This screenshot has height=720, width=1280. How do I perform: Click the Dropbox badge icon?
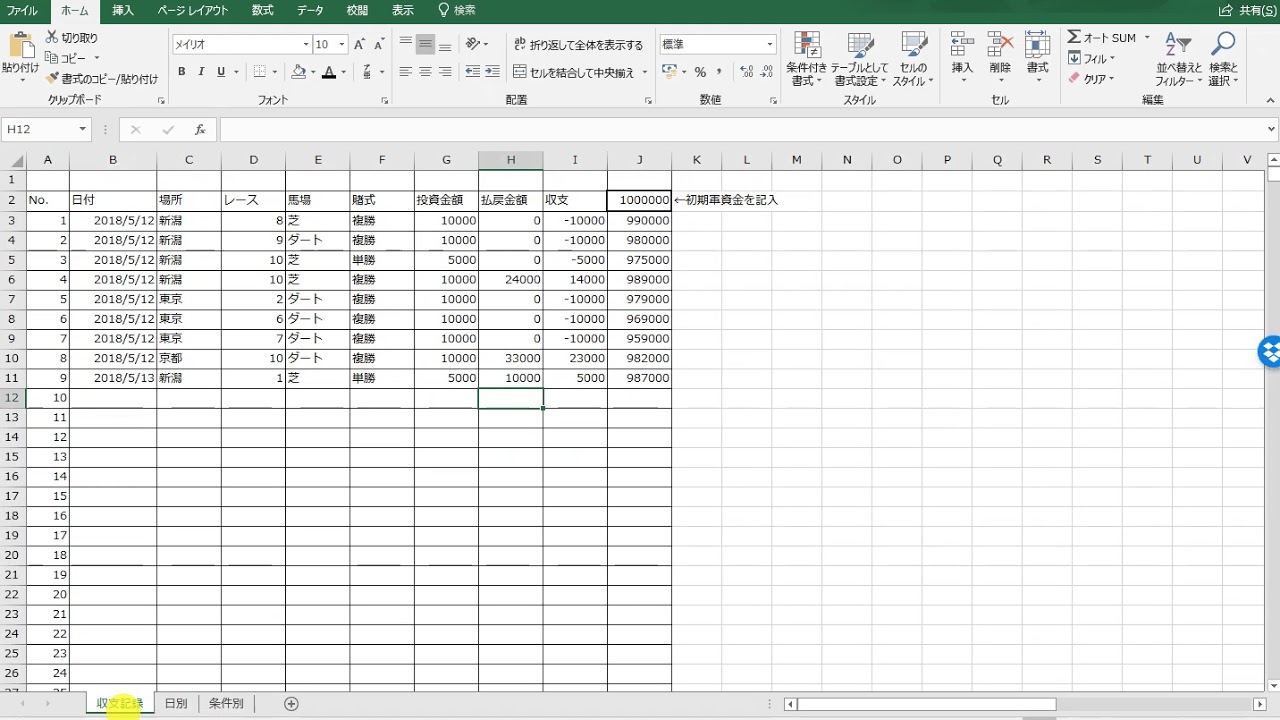1270,352
